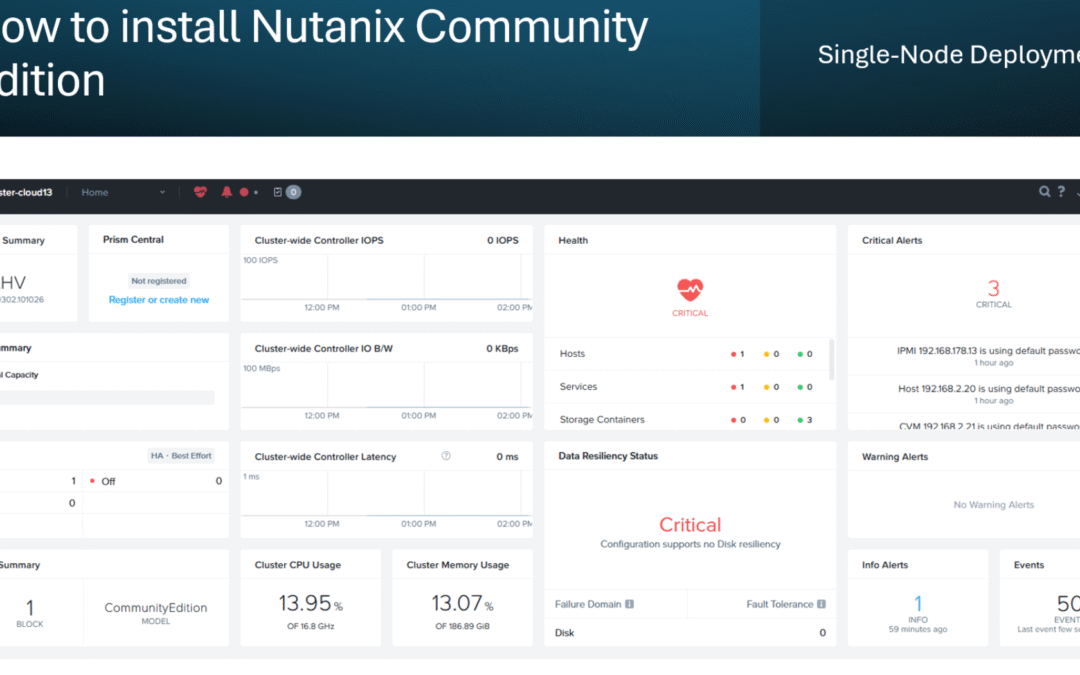This screenshot has width=1080, height=675.
Task: Click the Register or create new link
Action: coord(158,300)
